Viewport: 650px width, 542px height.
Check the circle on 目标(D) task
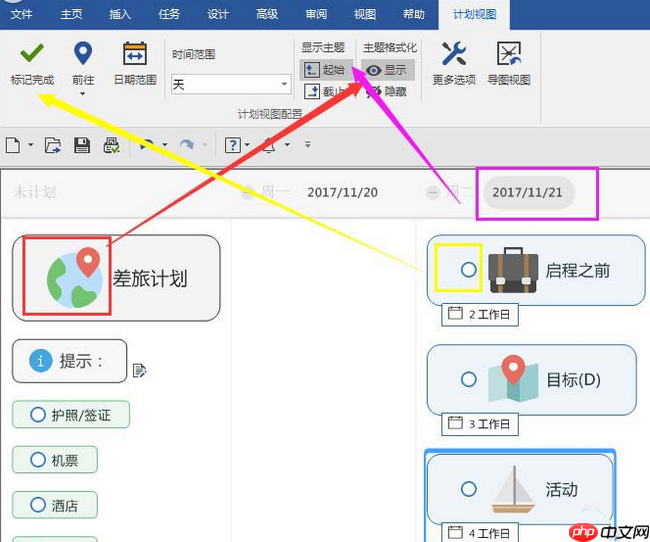pos(468,379)
